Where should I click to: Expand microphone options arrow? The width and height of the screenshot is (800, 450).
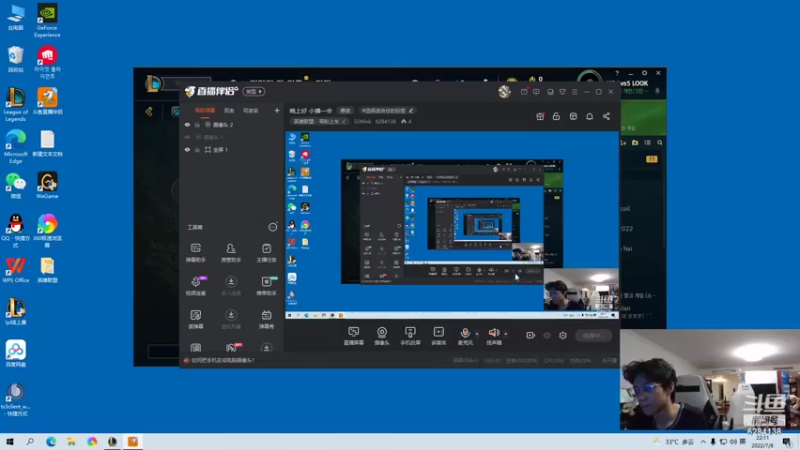[478, 334]
